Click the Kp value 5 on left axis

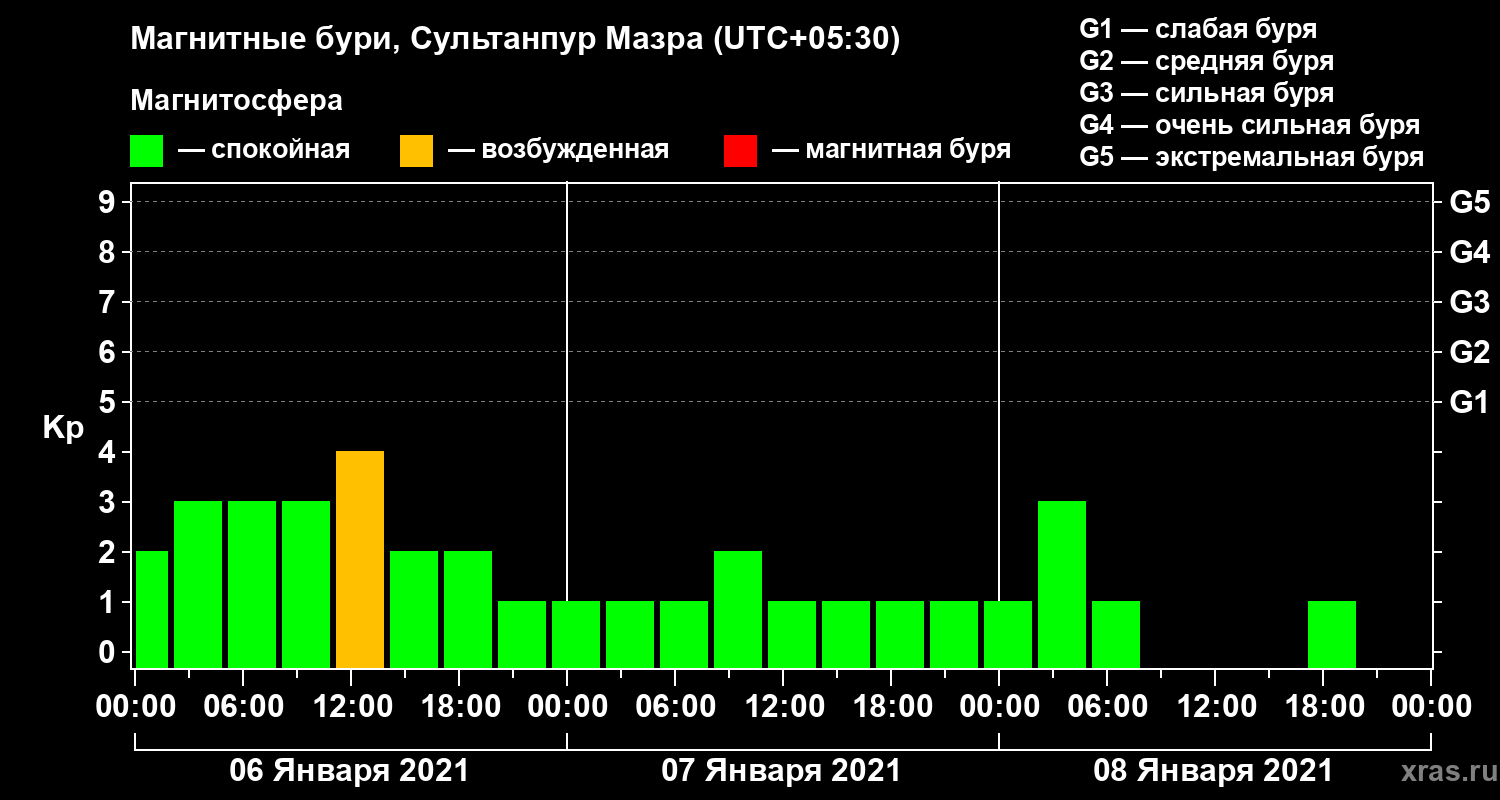(109, 403)
